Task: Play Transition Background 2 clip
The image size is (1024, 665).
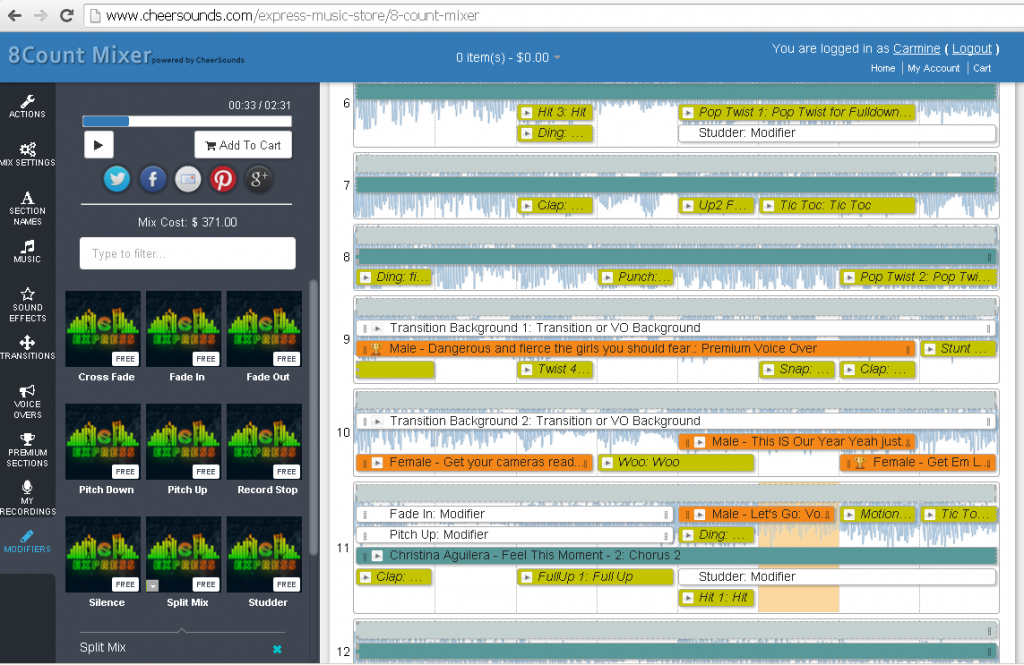Action: [377, 422]
